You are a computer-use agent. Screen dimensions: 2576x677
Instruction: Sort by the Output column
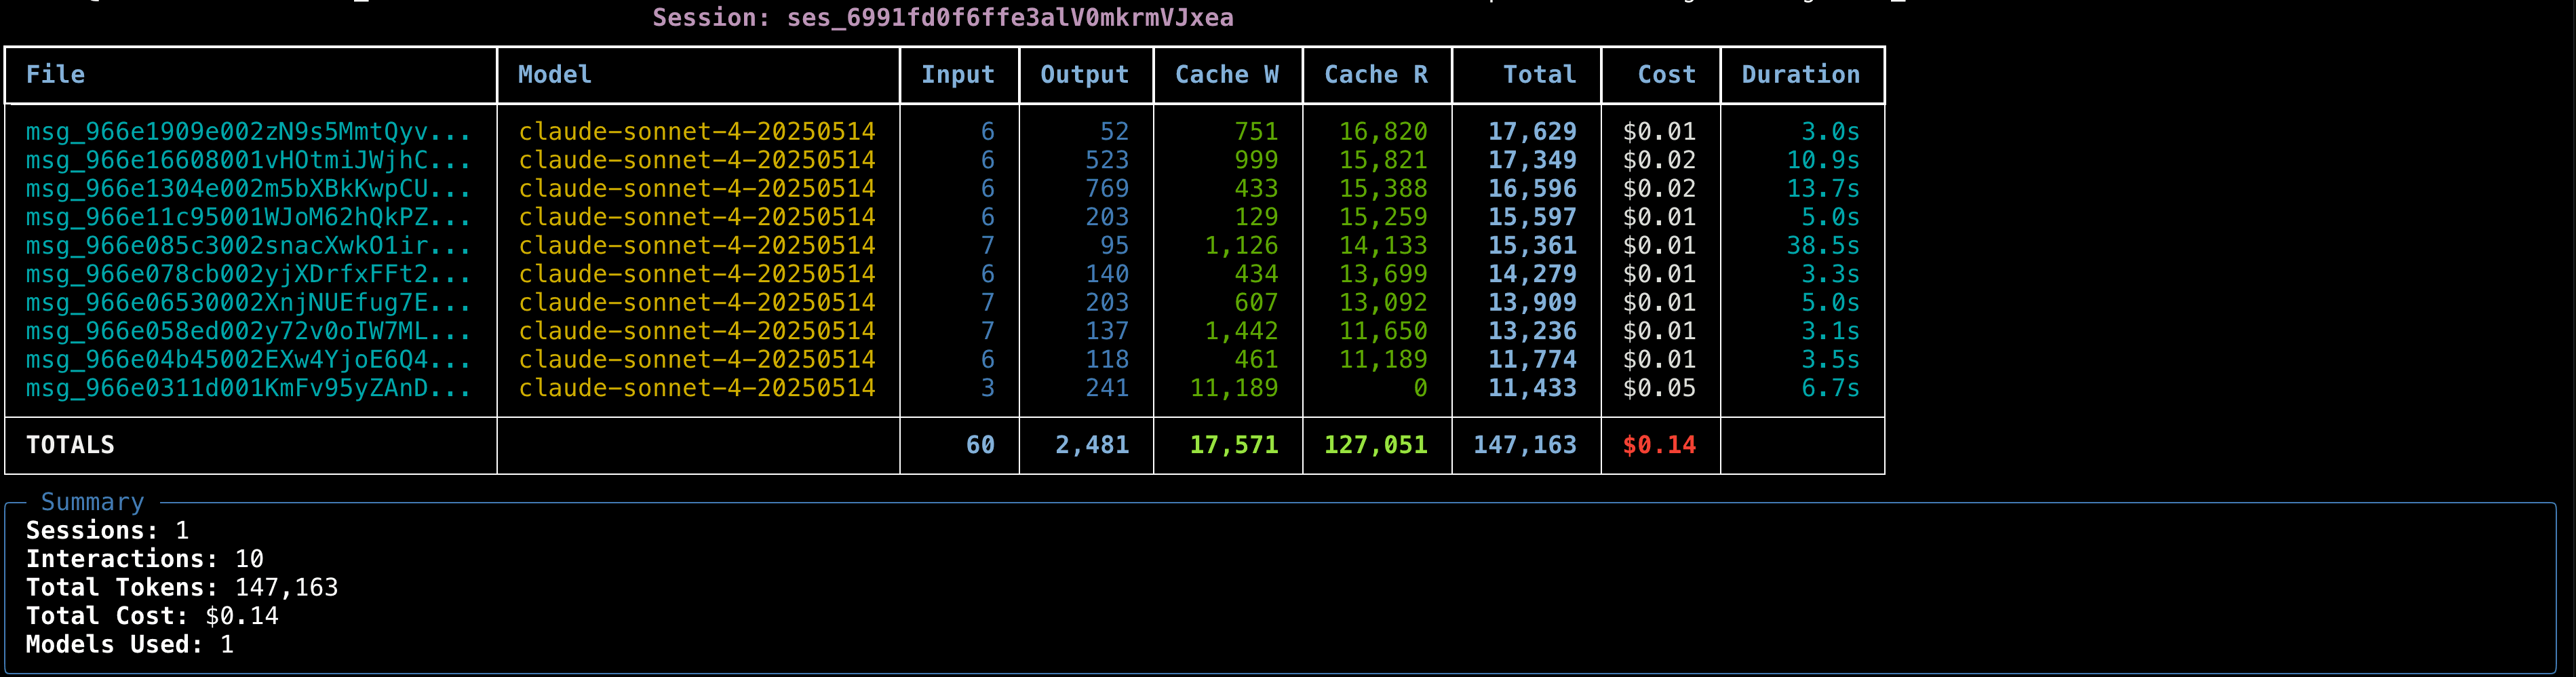pyautogui.click(x=1084, y=74)
